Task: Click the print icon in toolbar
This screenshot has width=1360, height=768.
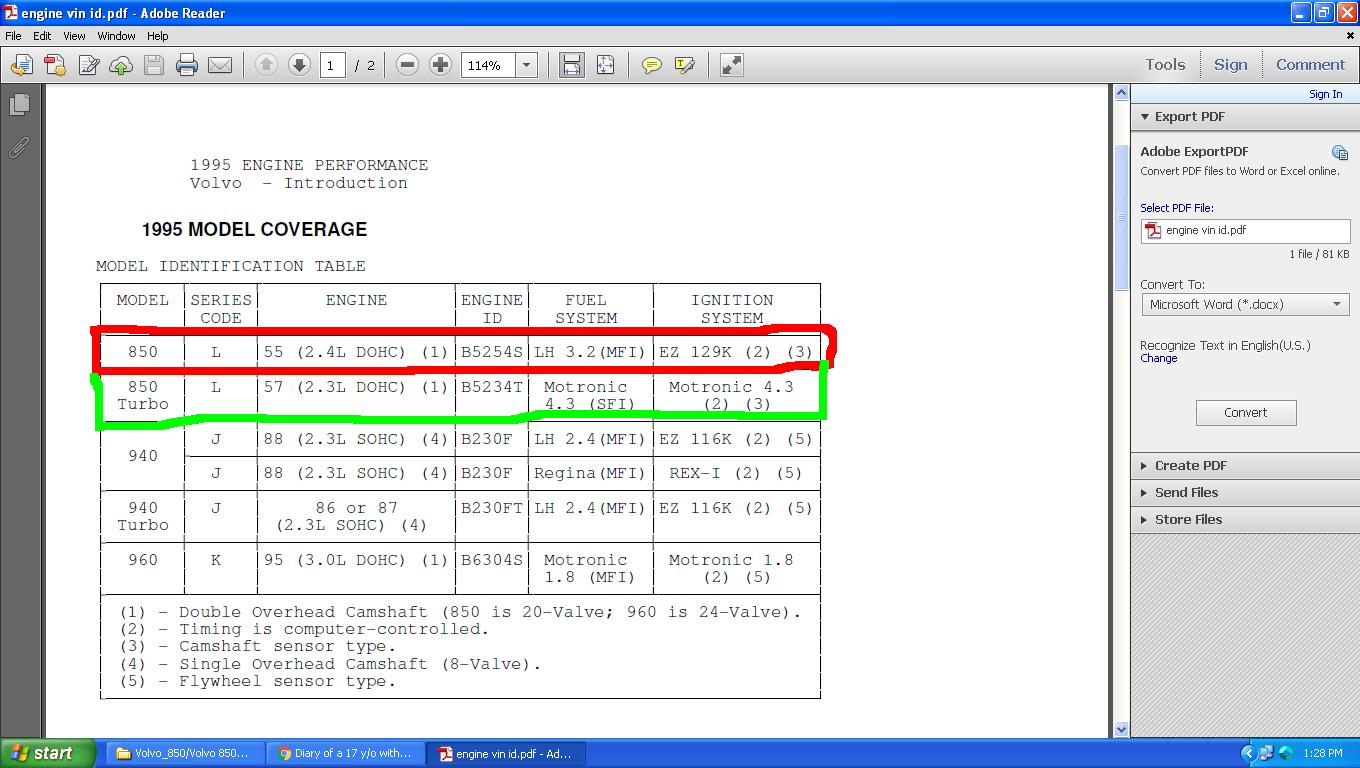Action: pyautogui.click(x=187, y=65)
